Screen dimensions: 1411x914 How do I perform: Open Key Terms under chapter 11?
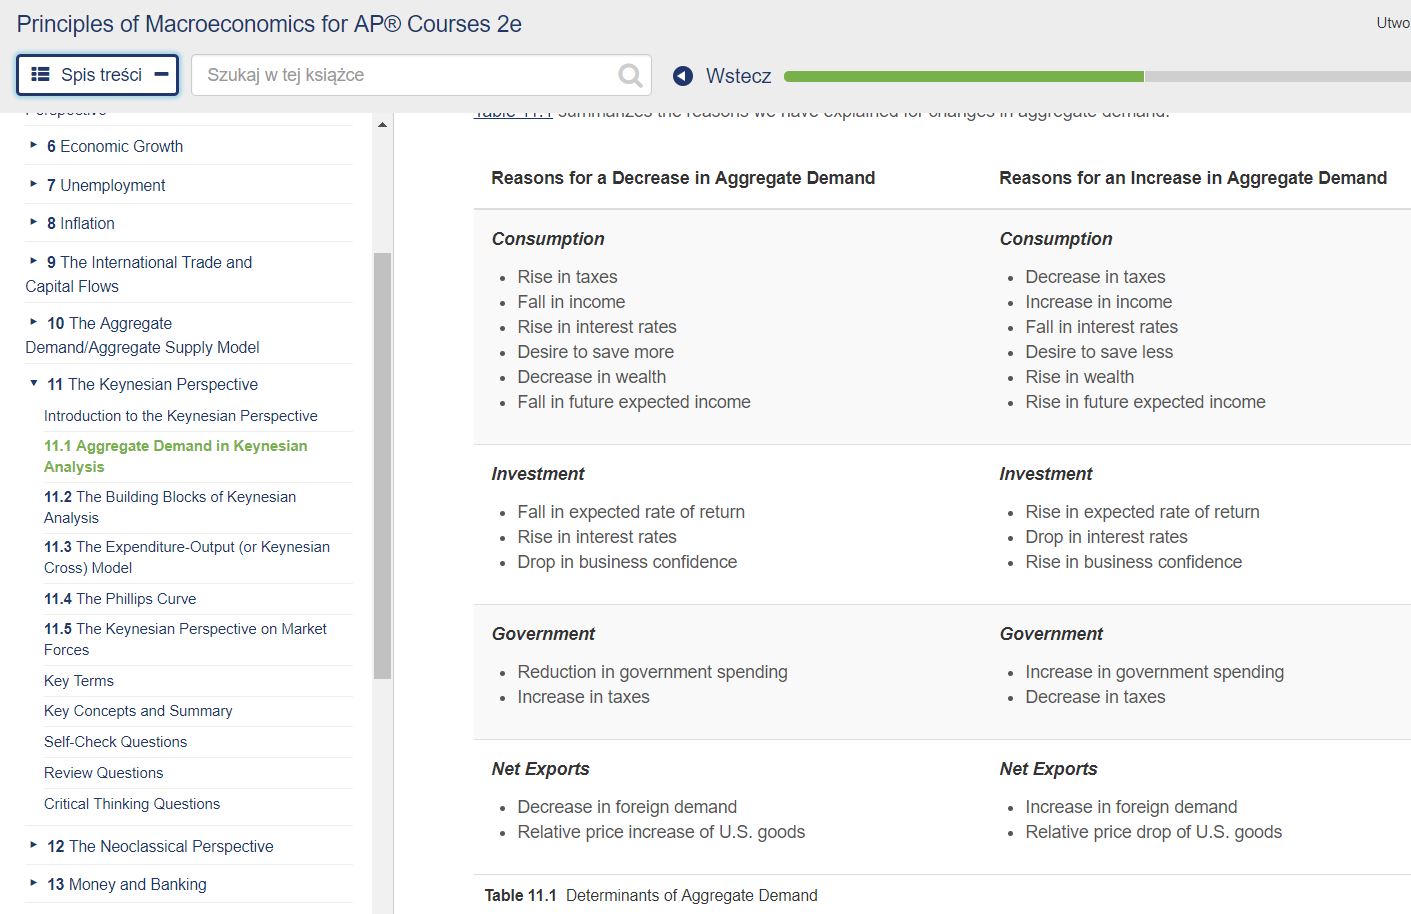tap(79, 681)
